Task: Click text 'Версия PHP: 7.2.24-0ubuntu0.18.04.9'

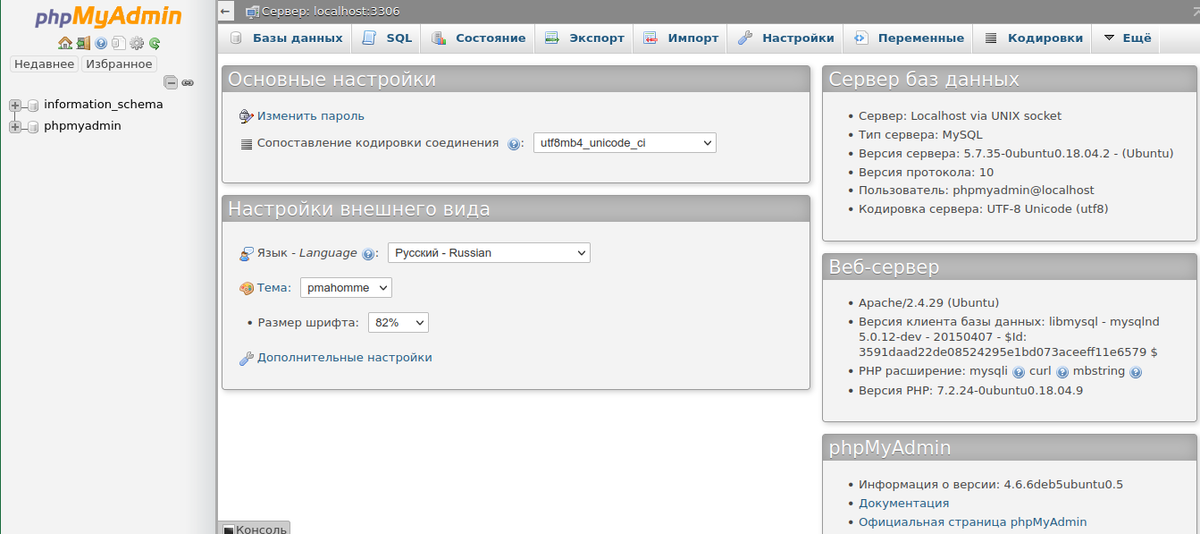Action: click(971, 391)
